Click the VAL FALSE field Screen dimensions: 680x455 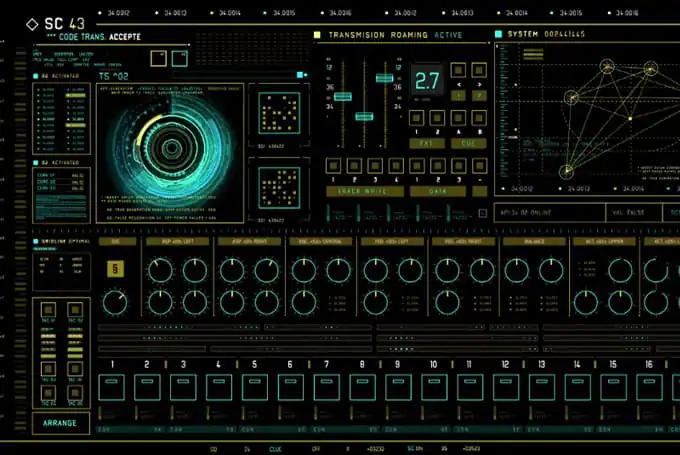tap(634, 213)
